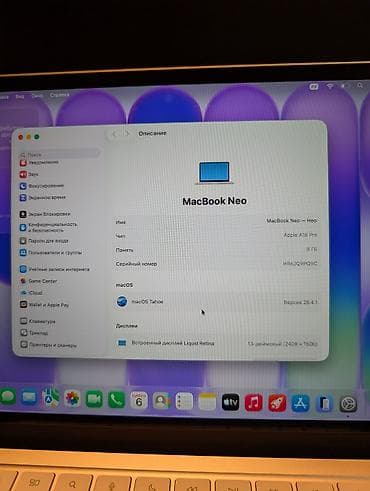Click the name field value "MacBook Neo" in Имя row
The image size is (370, 491).
291,221
